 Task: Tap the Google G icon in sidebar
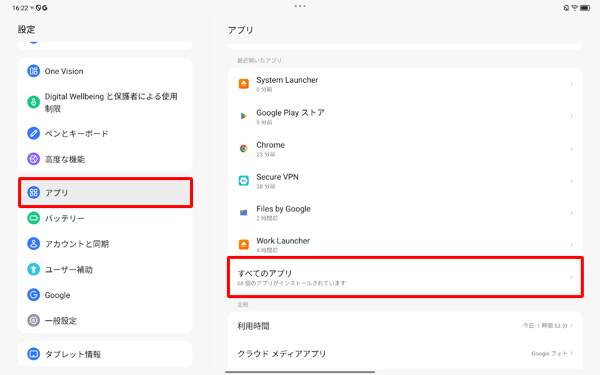coord(33,295)
